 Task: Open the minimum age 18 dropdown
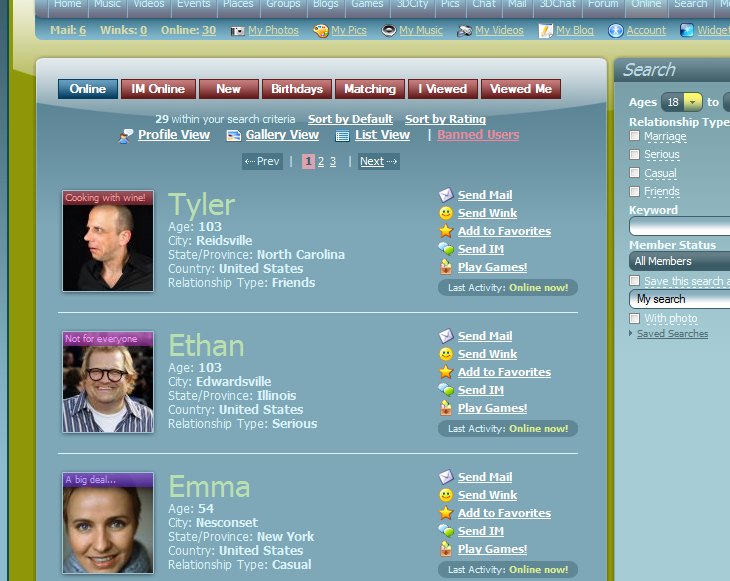(x=692, y=102)
